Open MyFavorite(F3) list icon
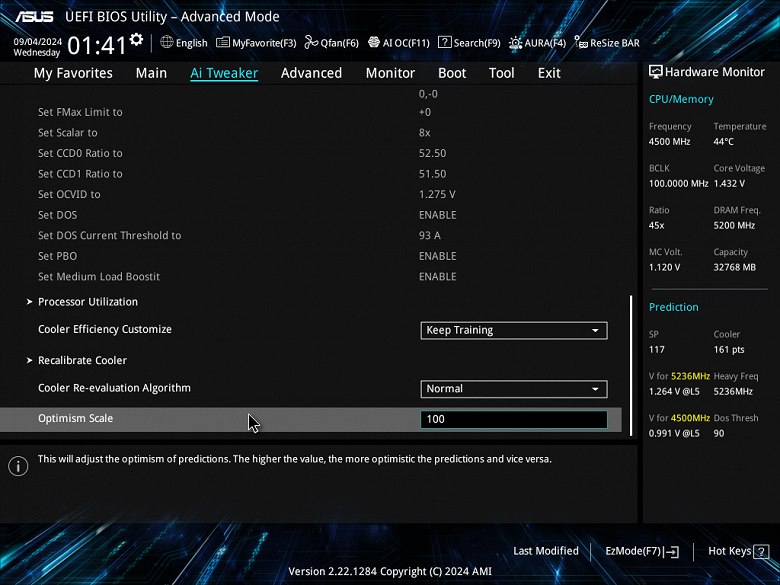This screenshot has width=780, height=585. [222, 43]
